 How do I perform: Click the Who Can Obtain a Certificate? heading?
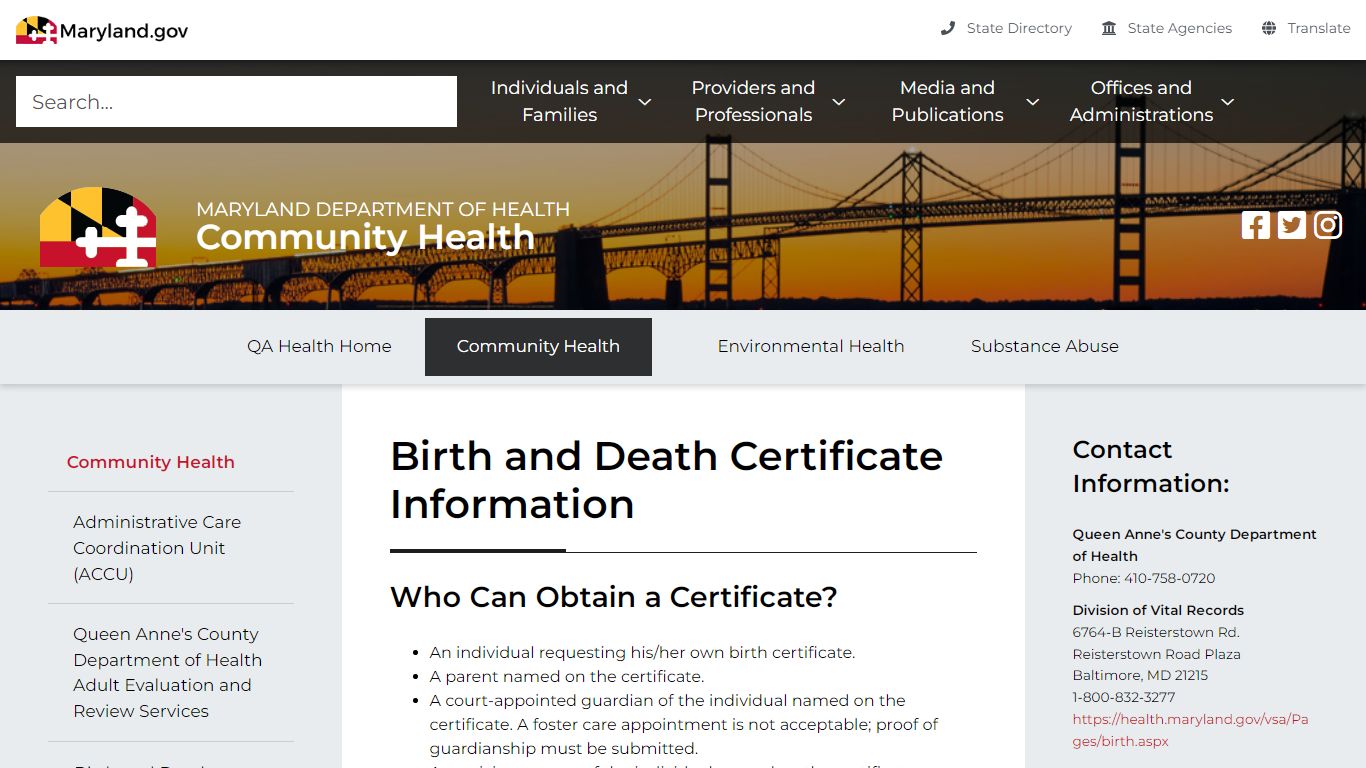pos(613,597)
